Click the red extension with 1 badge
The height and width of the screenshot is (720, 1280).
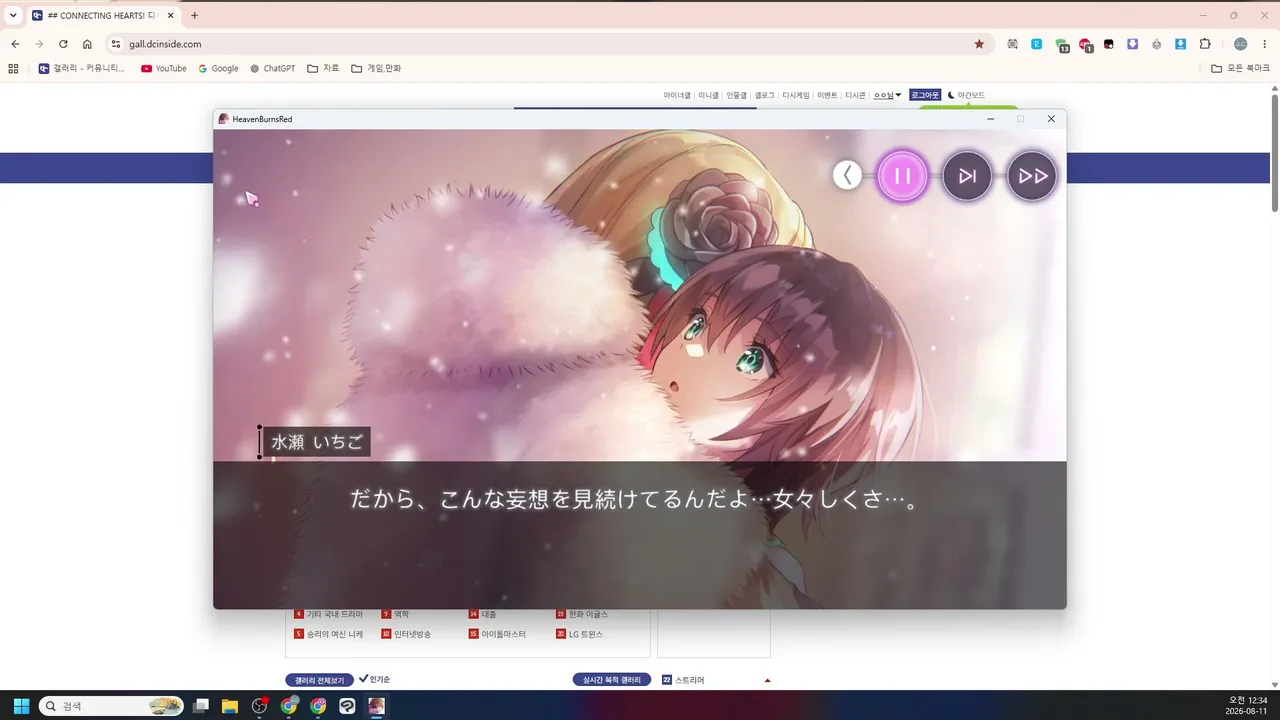tap(1086, 45)
